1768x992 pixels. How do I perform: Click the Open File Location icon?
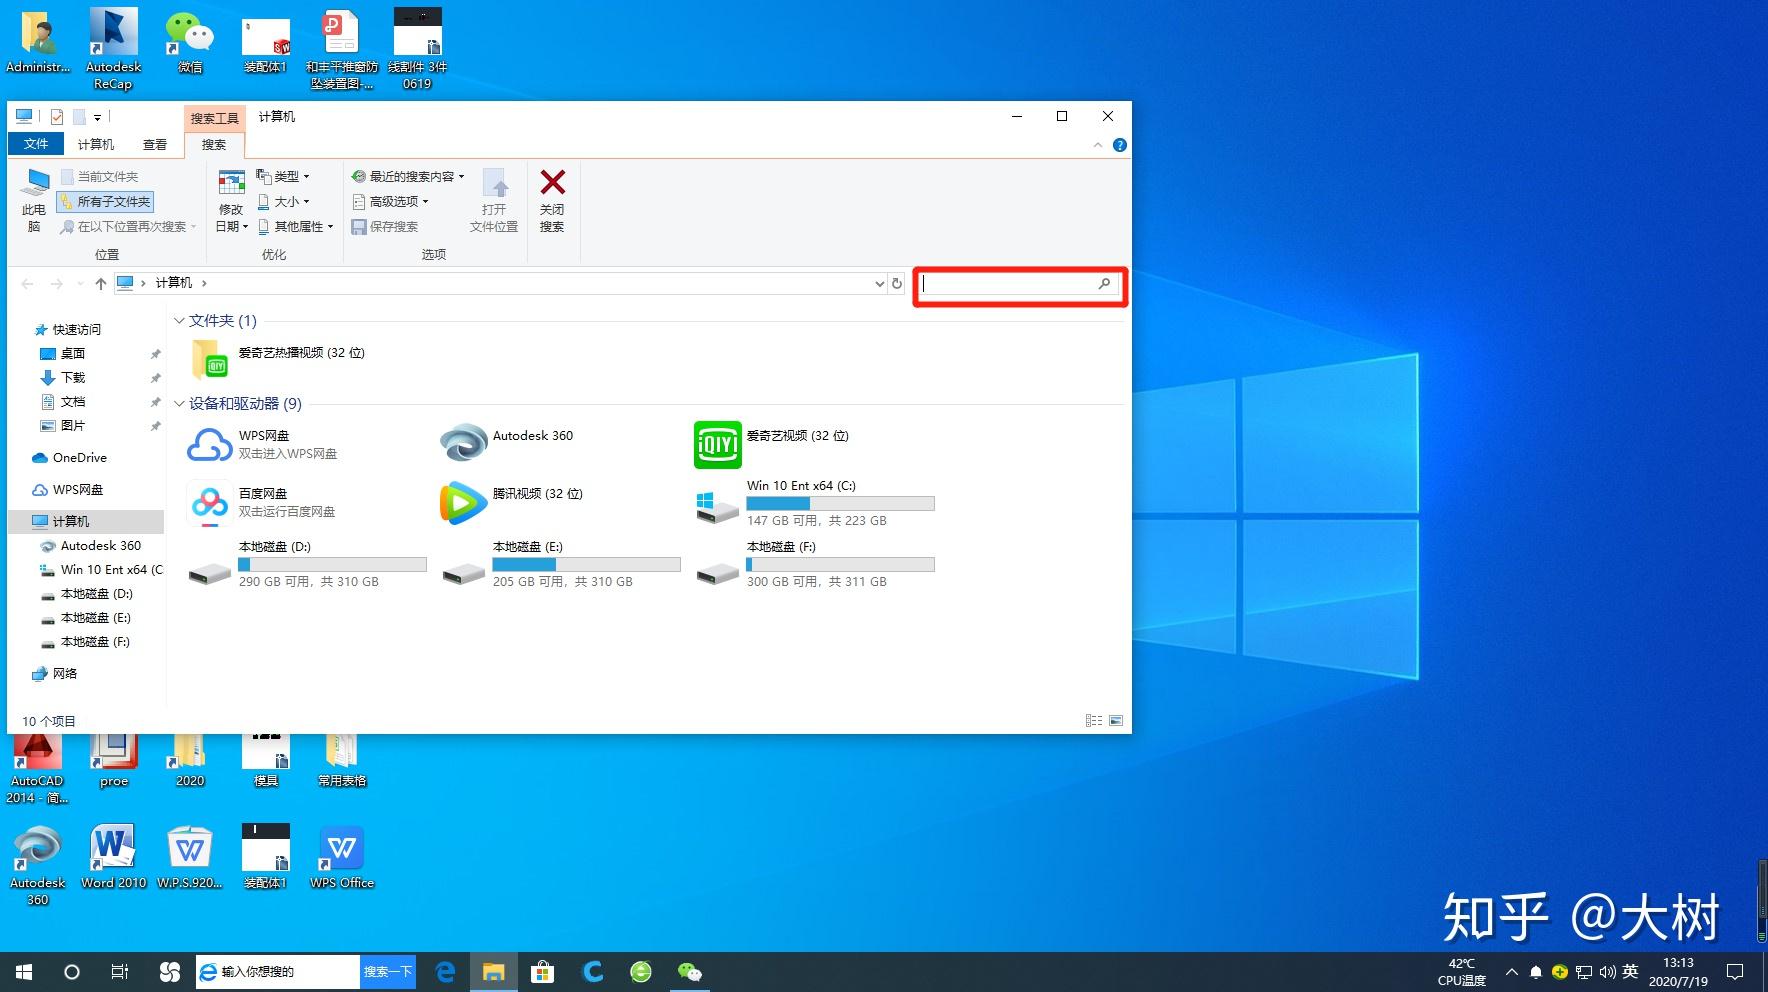pyautogui.click(x=495, y=182)
